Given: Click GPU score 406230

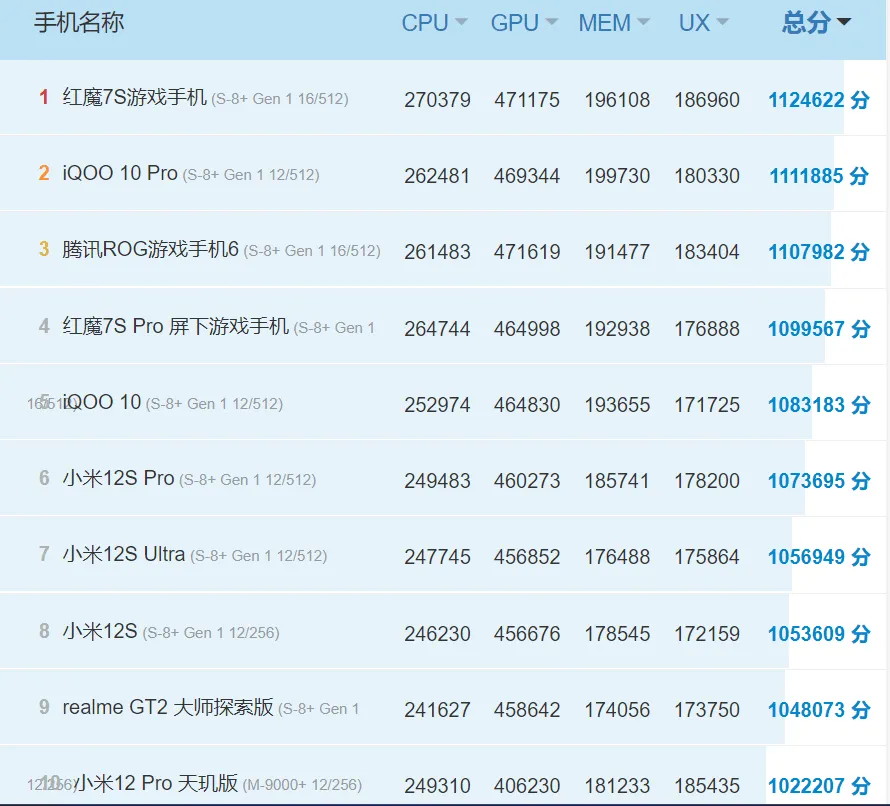Looking at the screenshot, I should coord(527,786).
